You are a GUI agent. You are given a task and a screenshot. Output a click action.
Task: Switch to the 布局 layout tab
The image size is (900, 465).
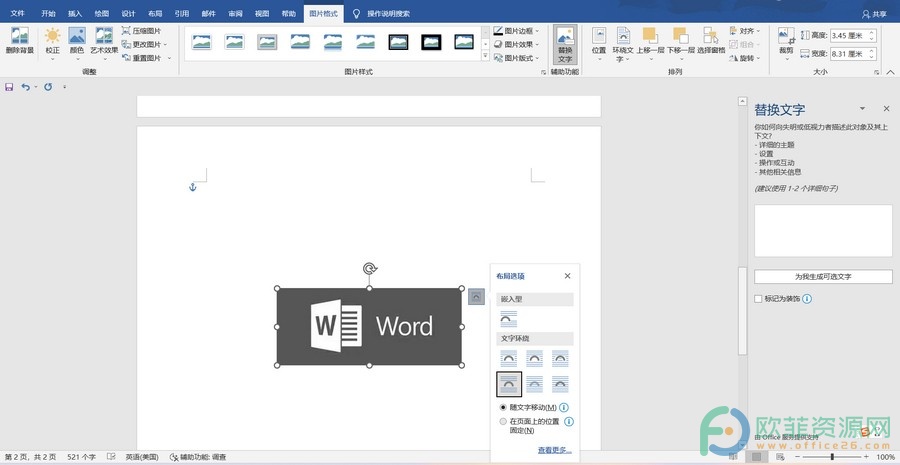pyautogui.click(x=155, y=14)
